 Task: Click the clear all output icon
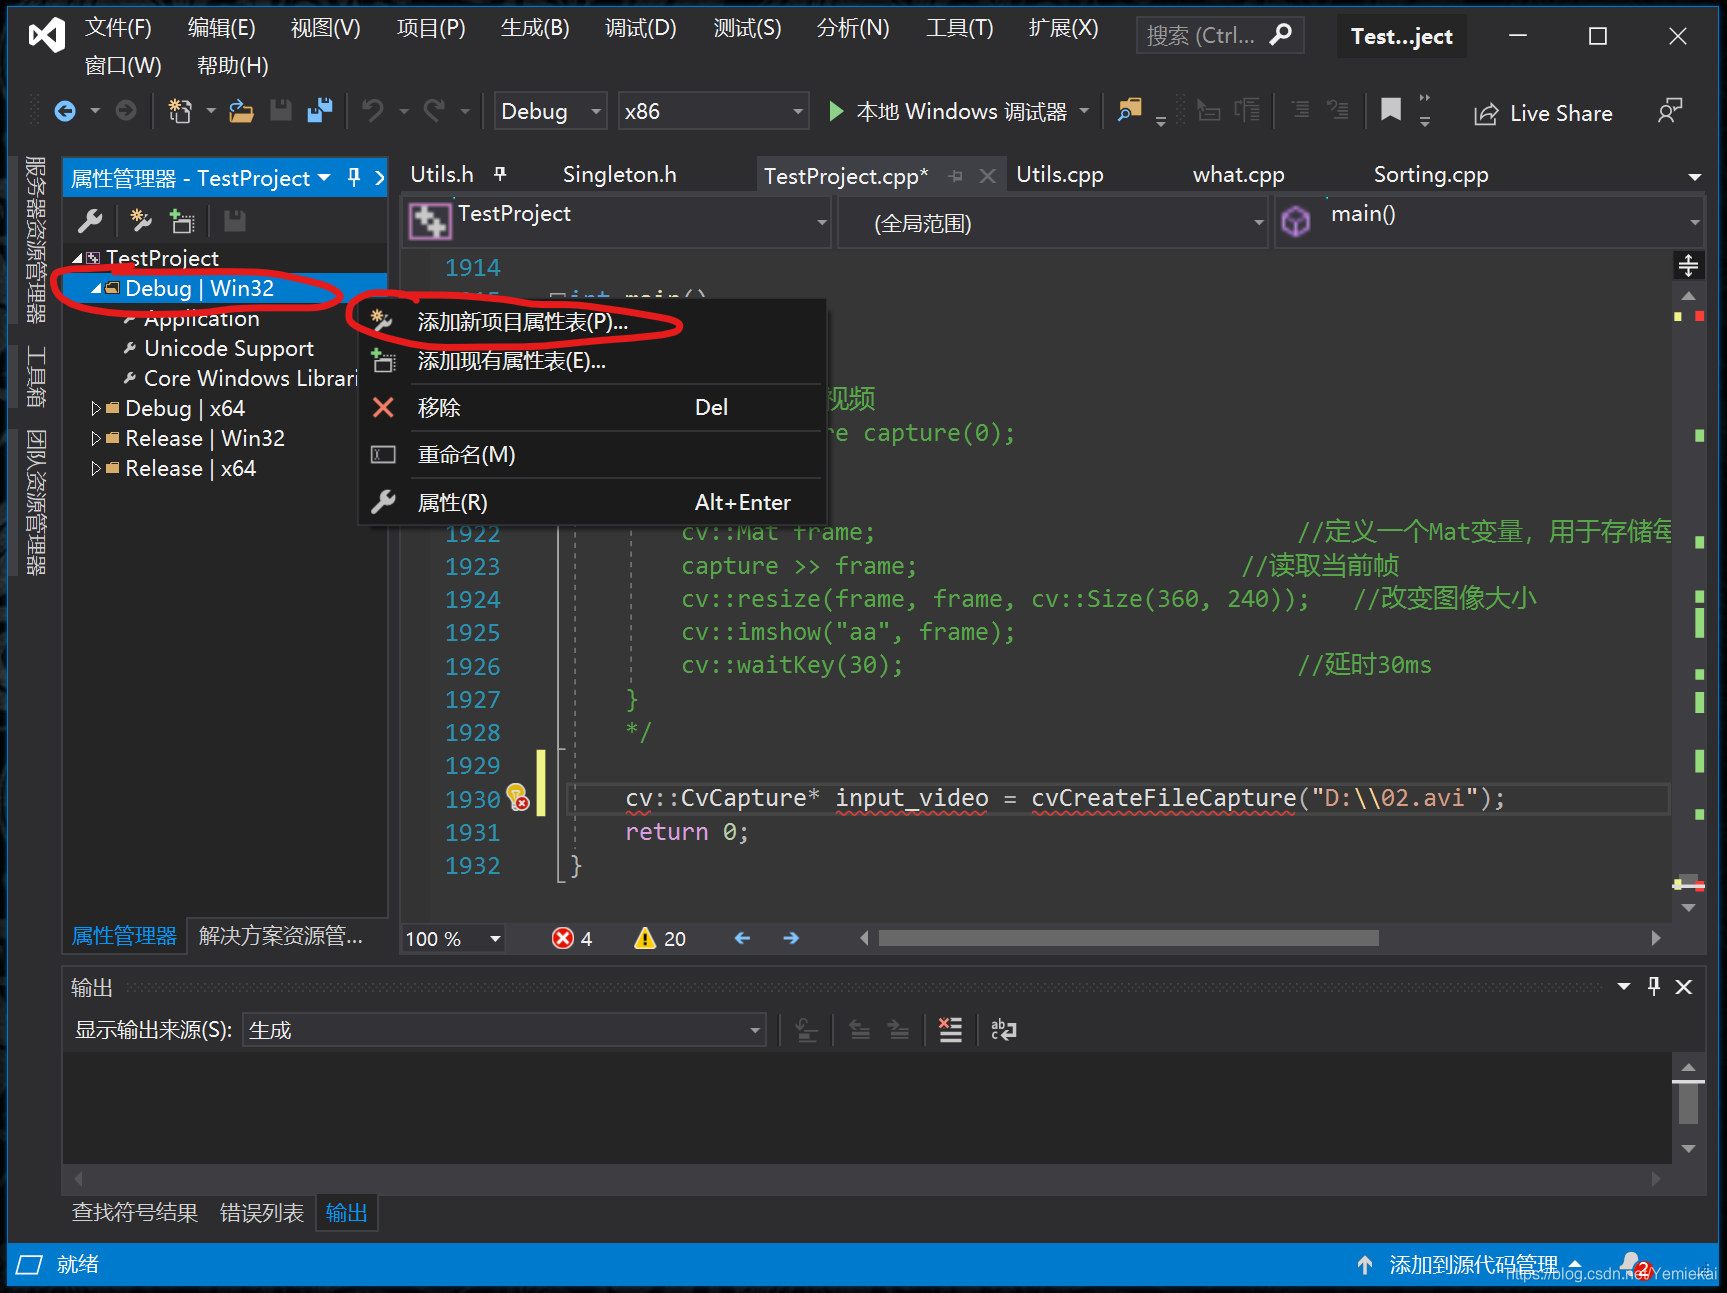[950, 1029]
